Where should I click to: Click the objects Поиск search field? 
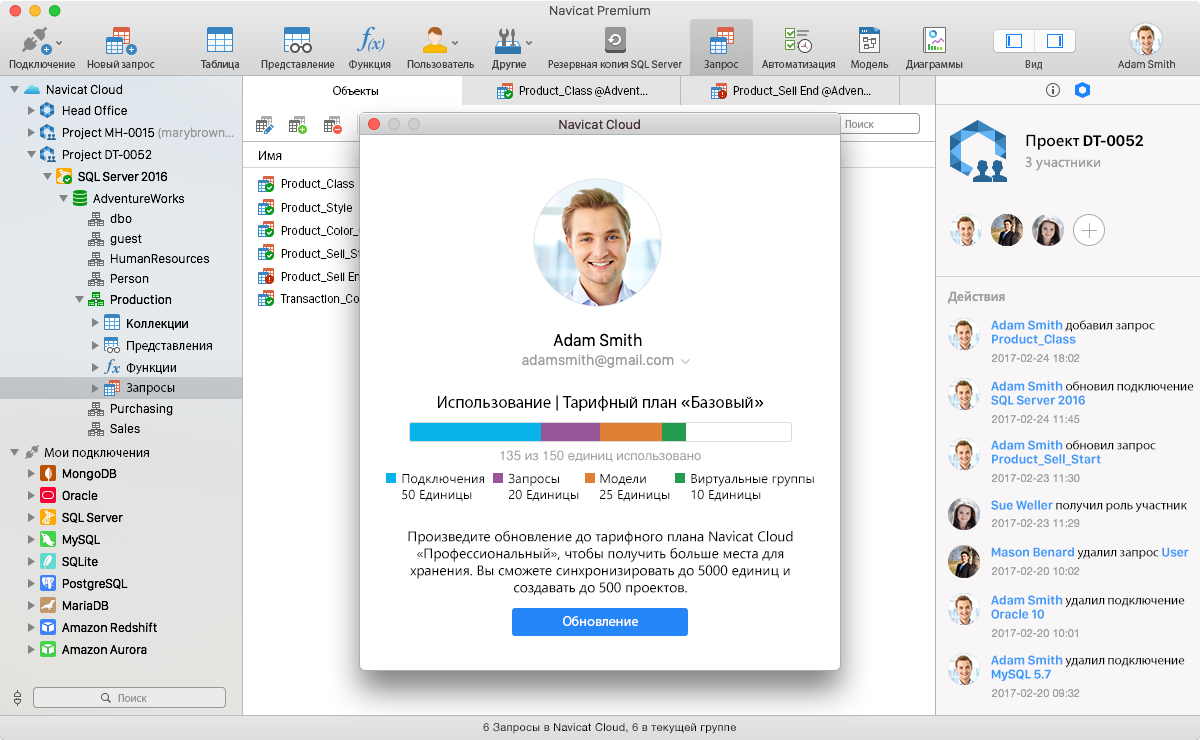[879, 124]
